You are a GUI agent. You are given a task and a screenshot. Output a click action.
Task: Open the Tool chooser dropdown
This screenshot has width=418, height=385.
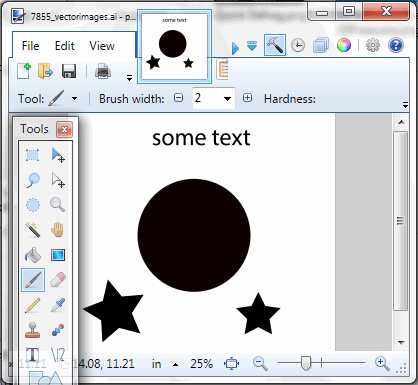pyautogui.click(x=74, y=98)
